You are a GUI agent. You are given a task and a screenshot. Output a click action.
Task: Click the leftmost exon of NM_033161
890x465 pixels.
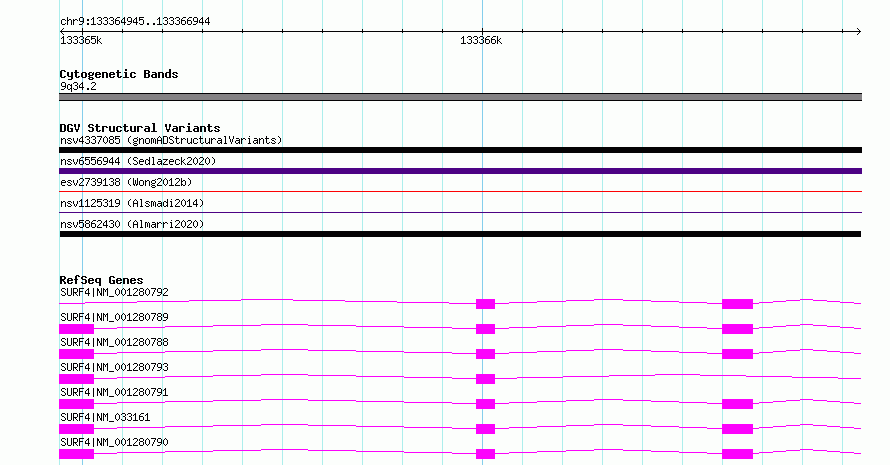pos(77,429)
